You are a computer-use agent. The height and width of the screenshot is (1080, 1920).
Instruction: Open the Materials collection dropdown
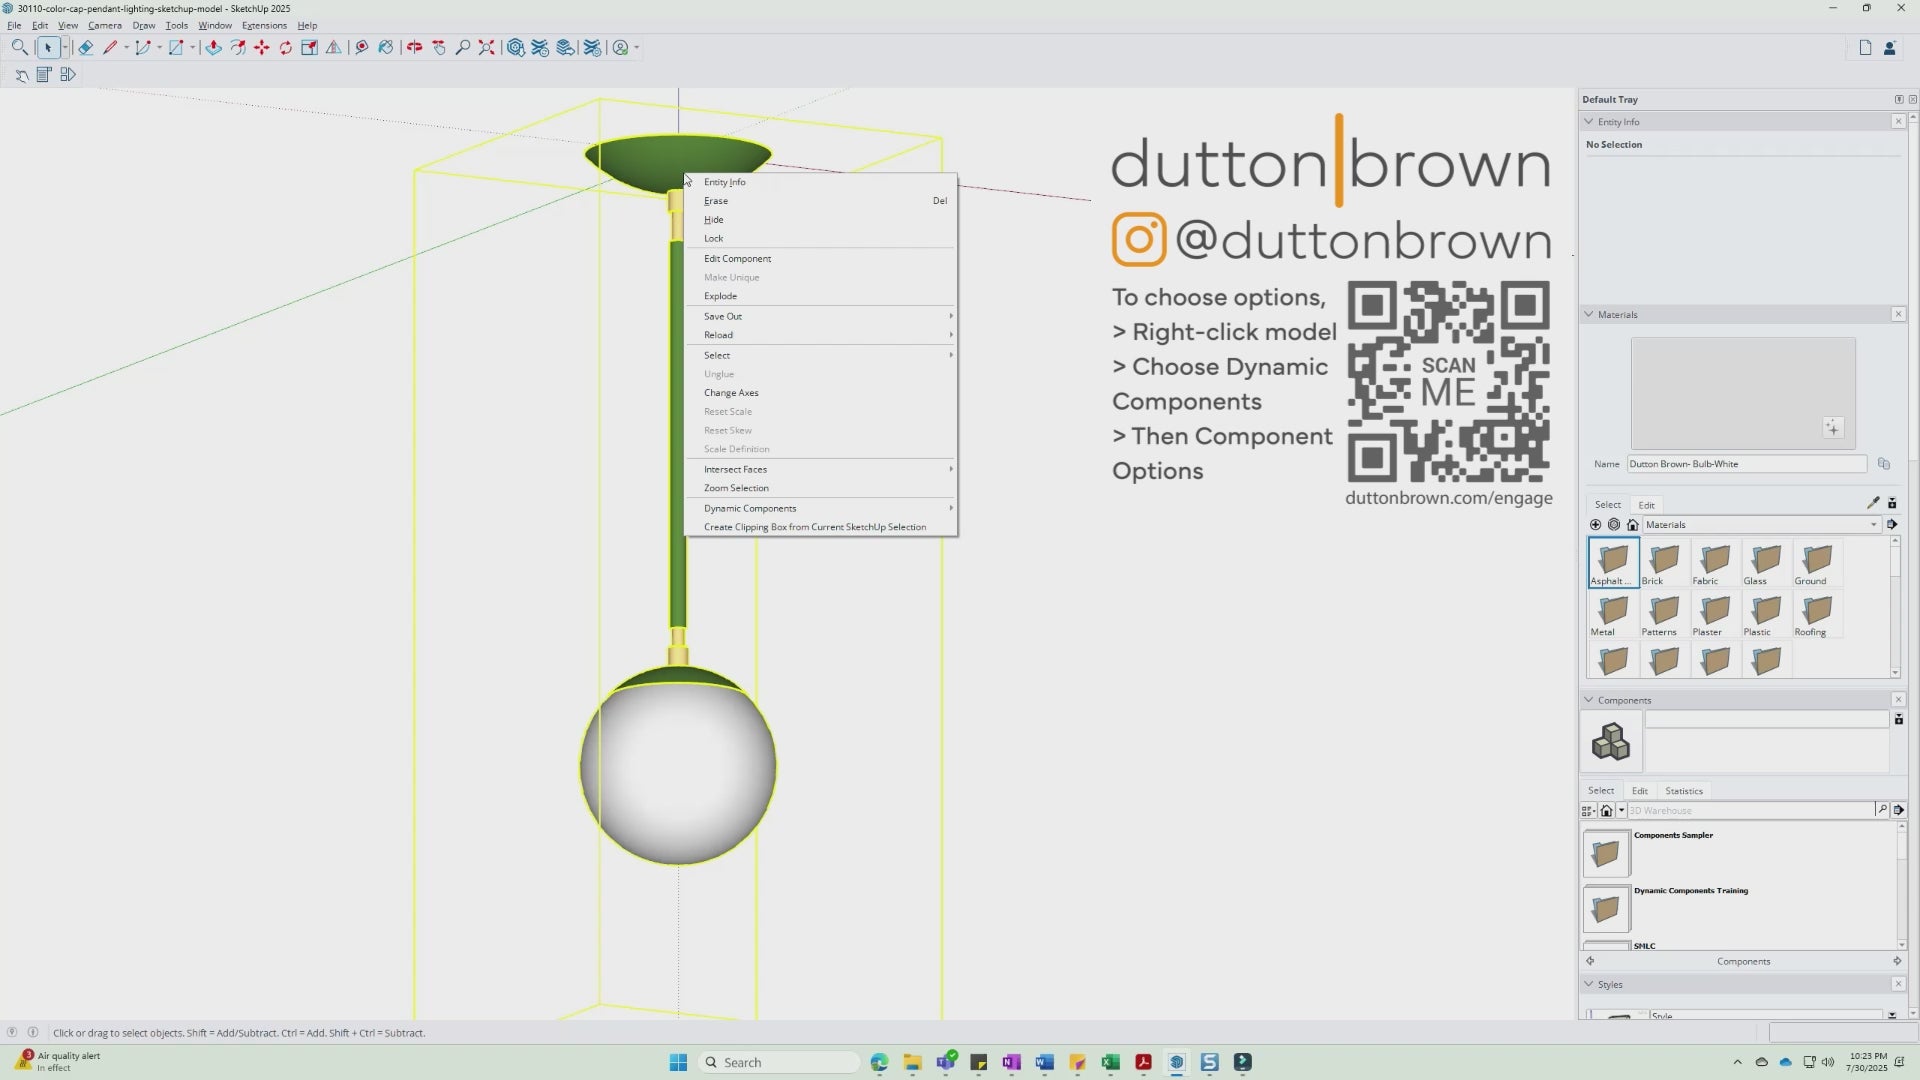(x=1872, y=524)
